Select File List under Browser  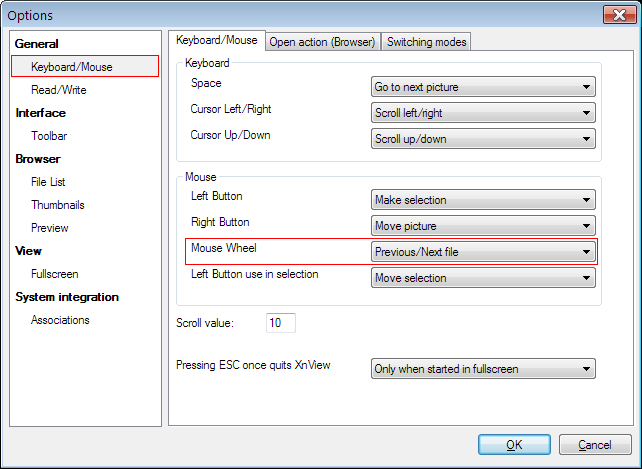tap(48, 182)
